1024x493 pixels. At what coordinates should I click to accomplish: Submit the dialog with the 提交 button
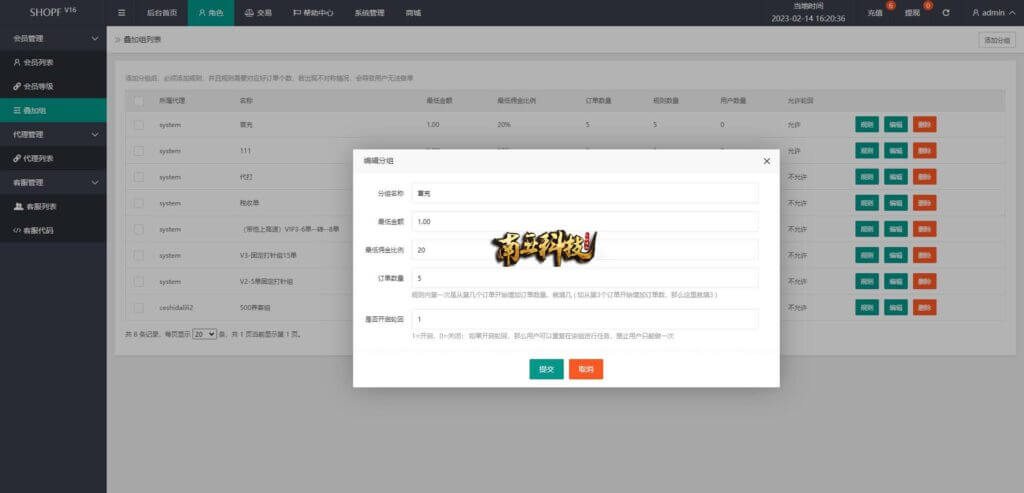point(546,369)
